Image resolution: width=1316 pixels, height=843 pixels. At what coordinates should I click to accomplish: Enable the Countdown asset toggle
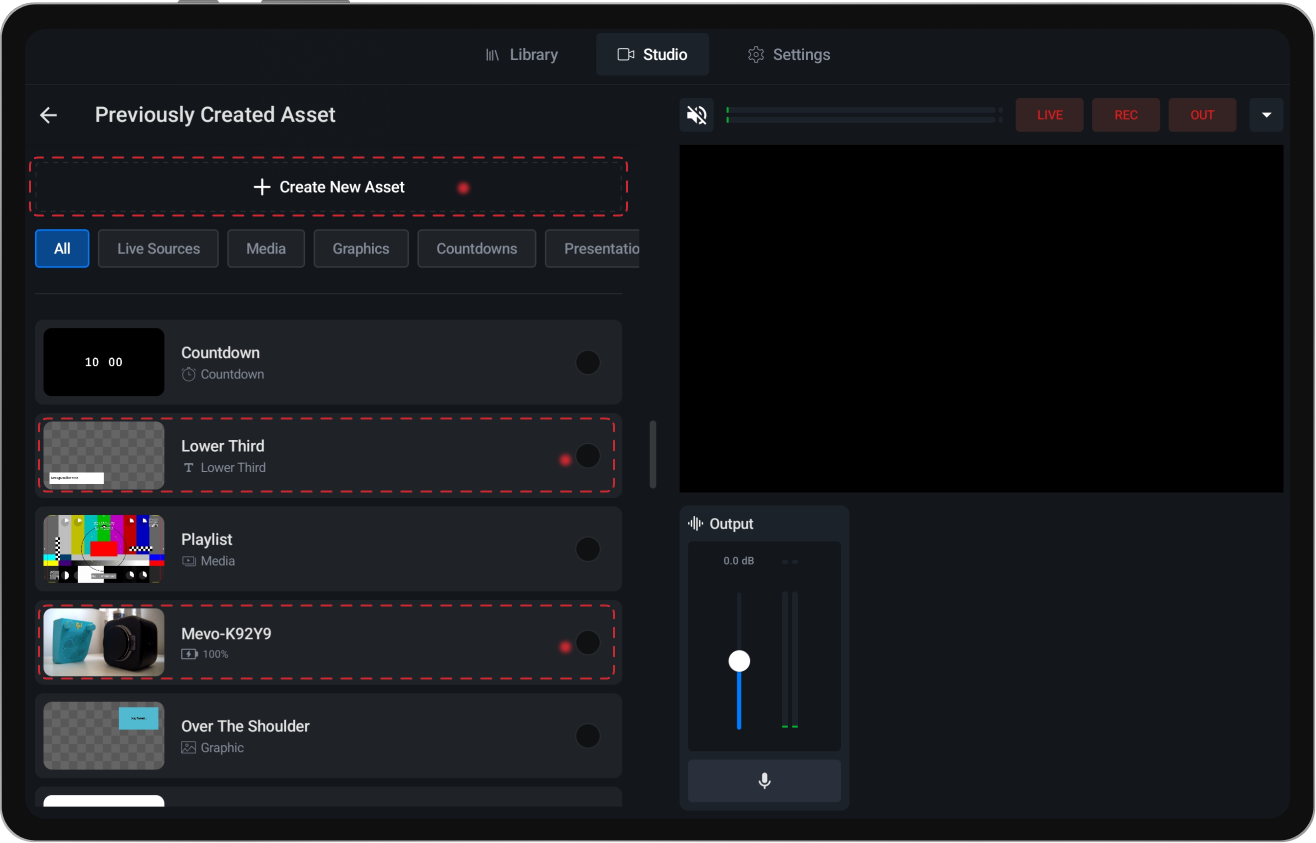[587, 362]
